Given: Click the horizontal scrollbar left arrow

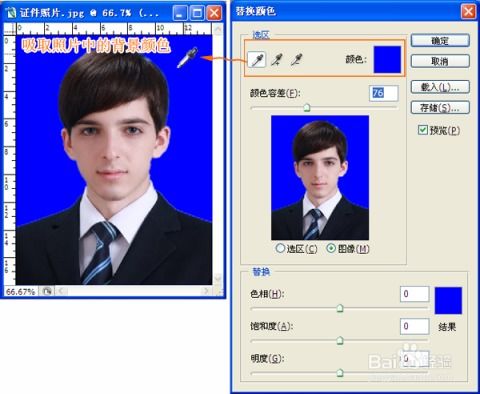Looking at the screenshot, I should point(61,291).
